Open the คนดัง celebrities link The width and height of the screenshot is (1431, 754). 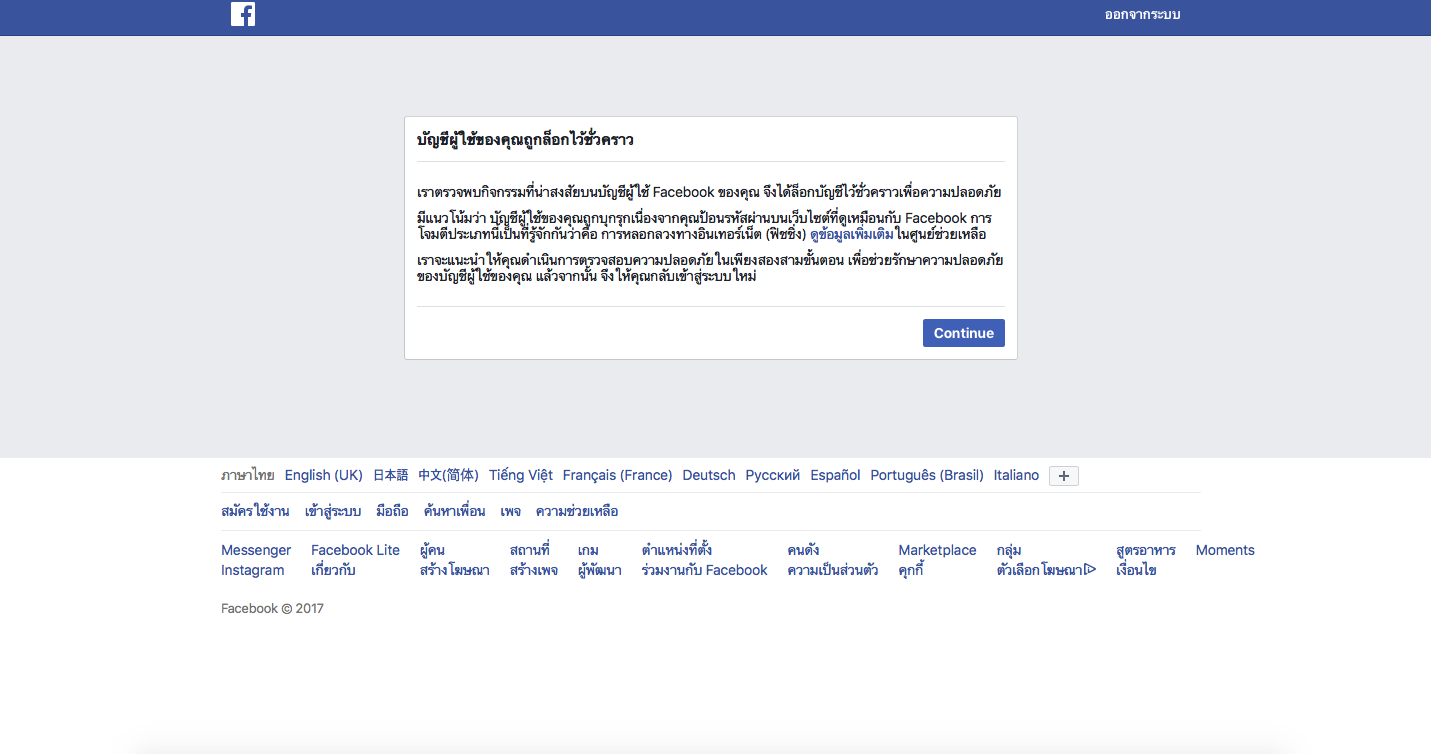[804, 550]
